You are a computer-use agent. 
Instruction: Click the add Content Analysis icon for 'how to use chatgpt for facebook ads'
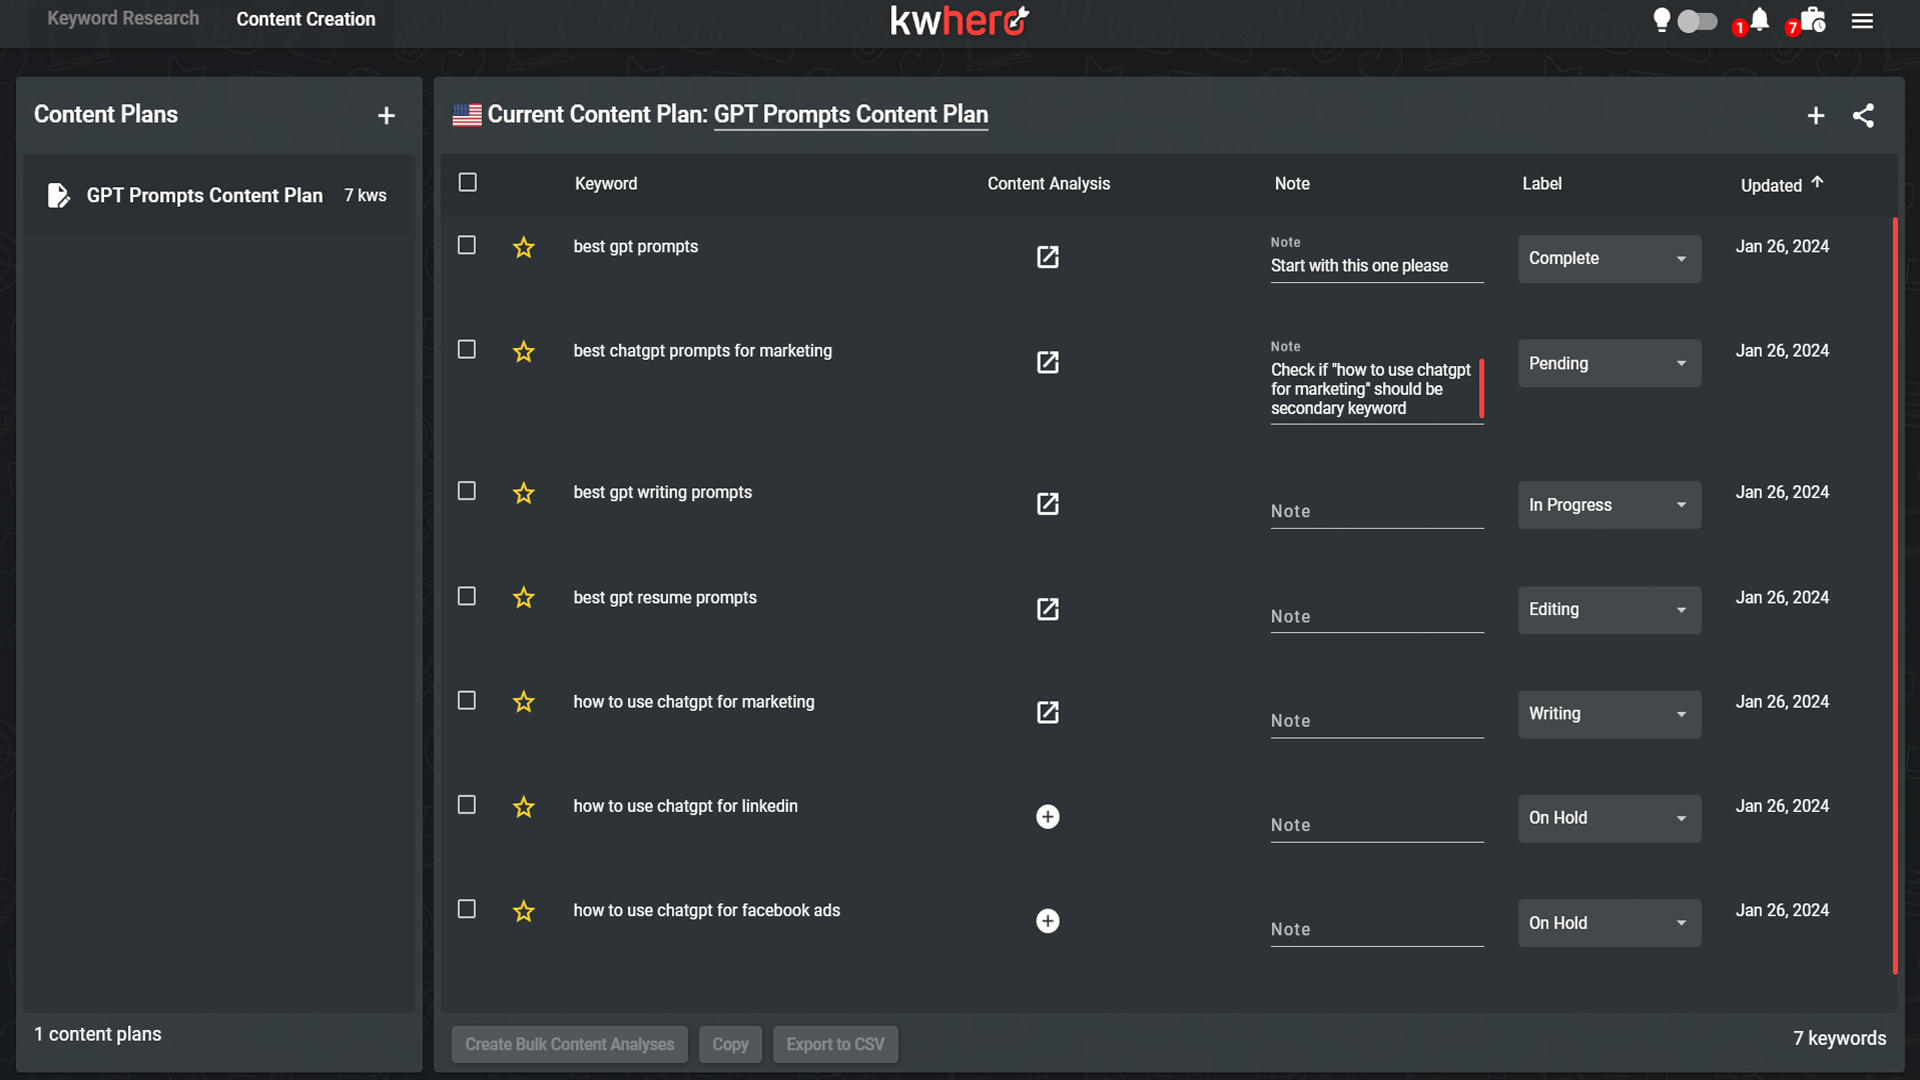pyautogui.click(x=1047, y=920)
